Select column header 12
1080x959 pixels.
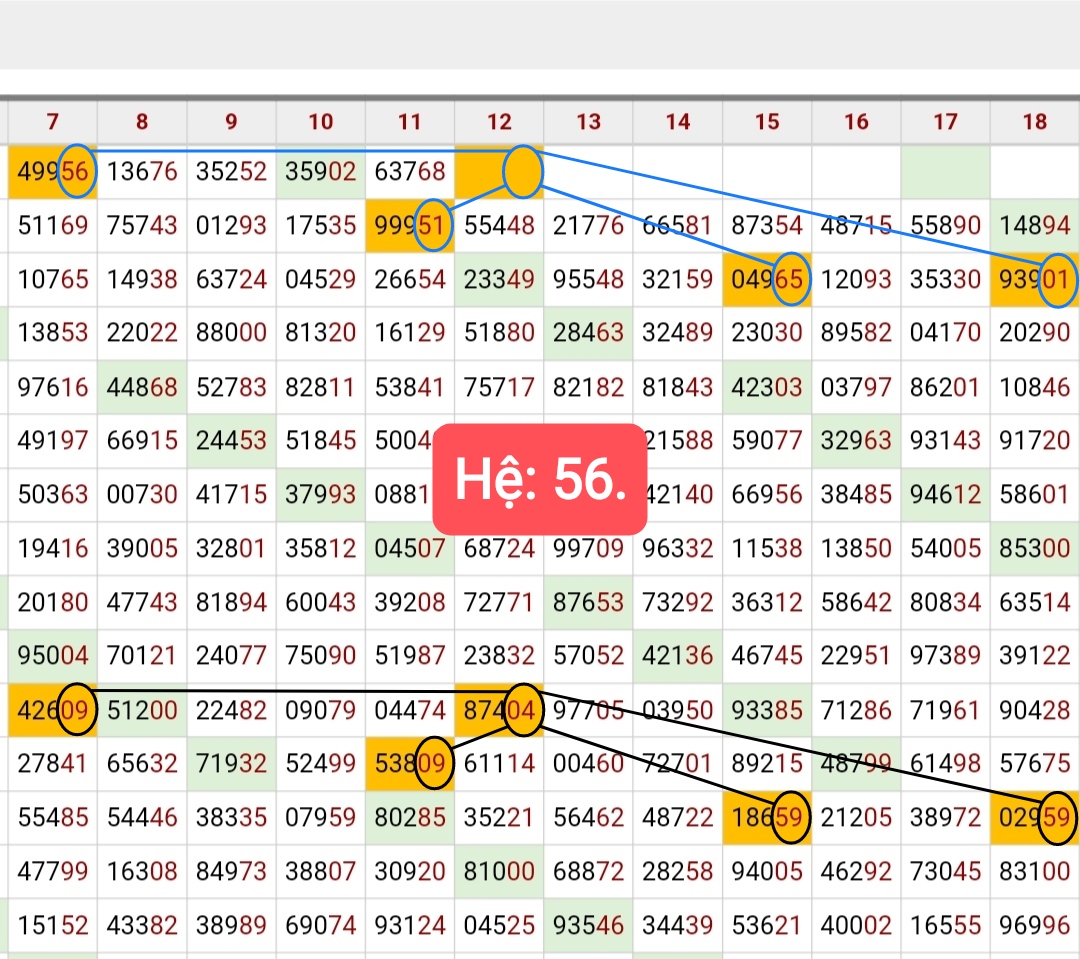pos(499,122)
